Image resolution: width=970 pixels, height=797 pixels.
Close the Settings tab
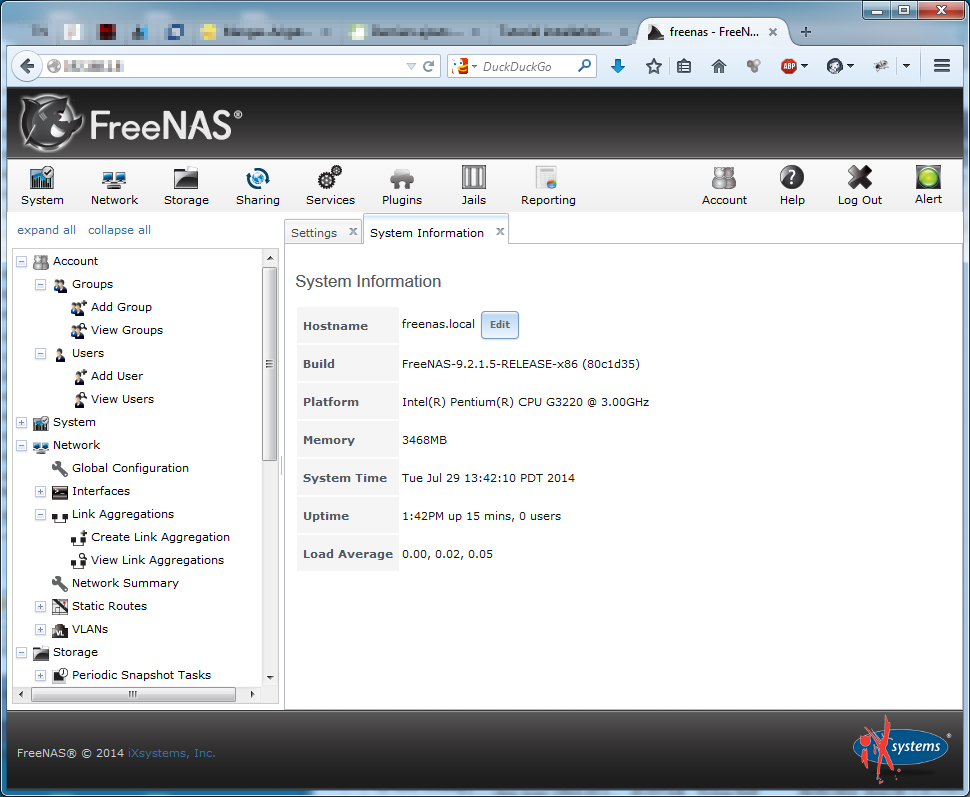[353, 231]
